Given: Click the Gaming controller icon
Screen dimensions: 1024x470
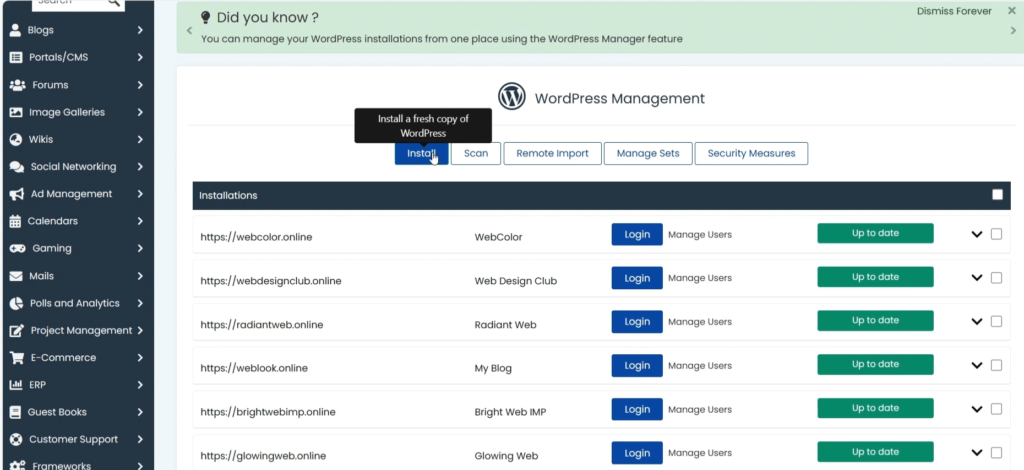Looking at the screenshot, I should pyautogui.click(x=18, y=248).
